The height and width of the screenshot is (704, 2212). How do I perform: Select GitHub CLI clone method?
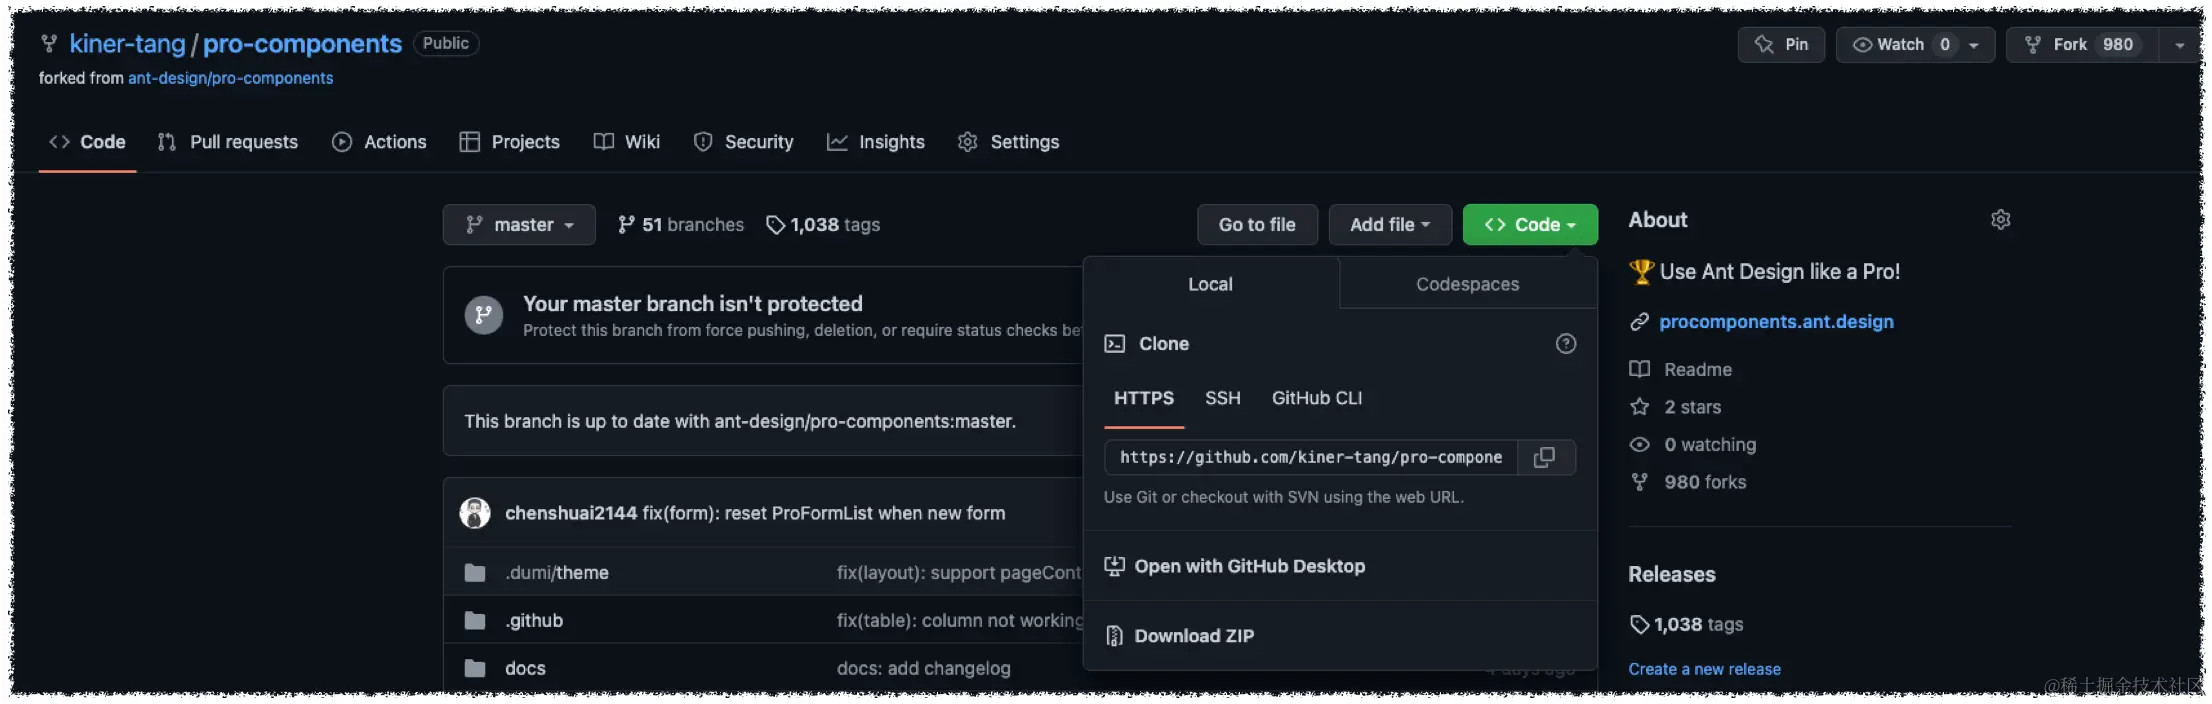coord(1317,398)
